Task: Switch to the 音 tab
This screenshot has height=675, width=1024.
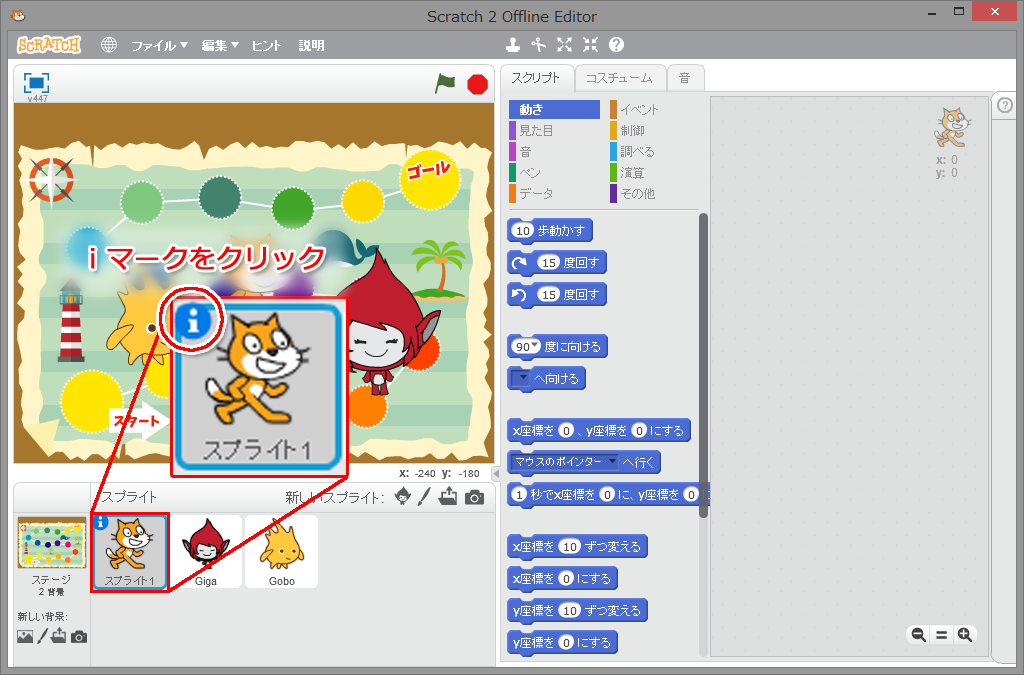Action: [x=684, y=78]
